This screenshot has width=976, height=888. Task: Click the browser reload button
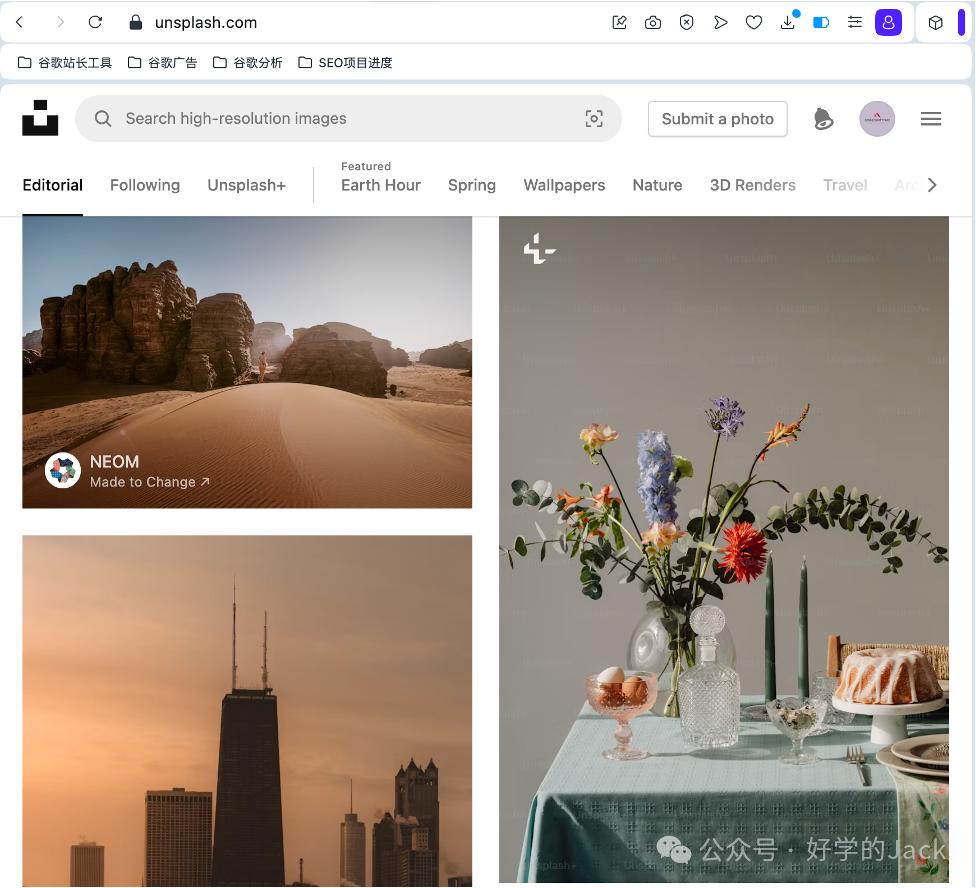point(95,22)
